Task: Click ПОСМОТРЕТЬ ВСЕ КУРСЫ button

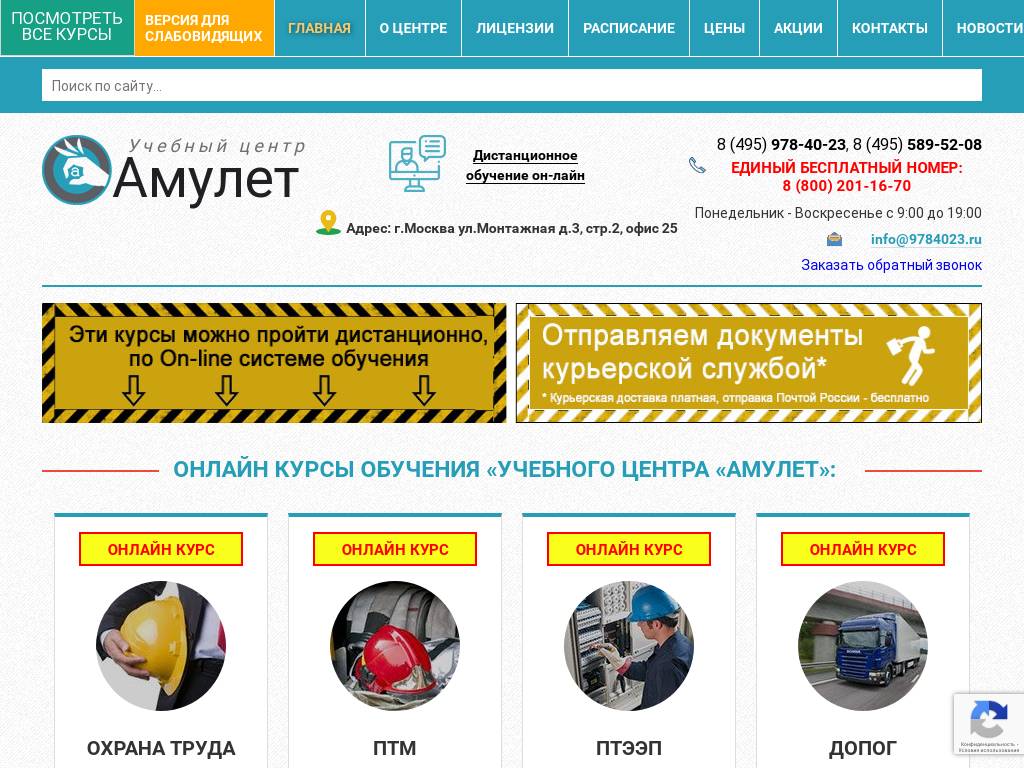Action: (x=64, y=28)
